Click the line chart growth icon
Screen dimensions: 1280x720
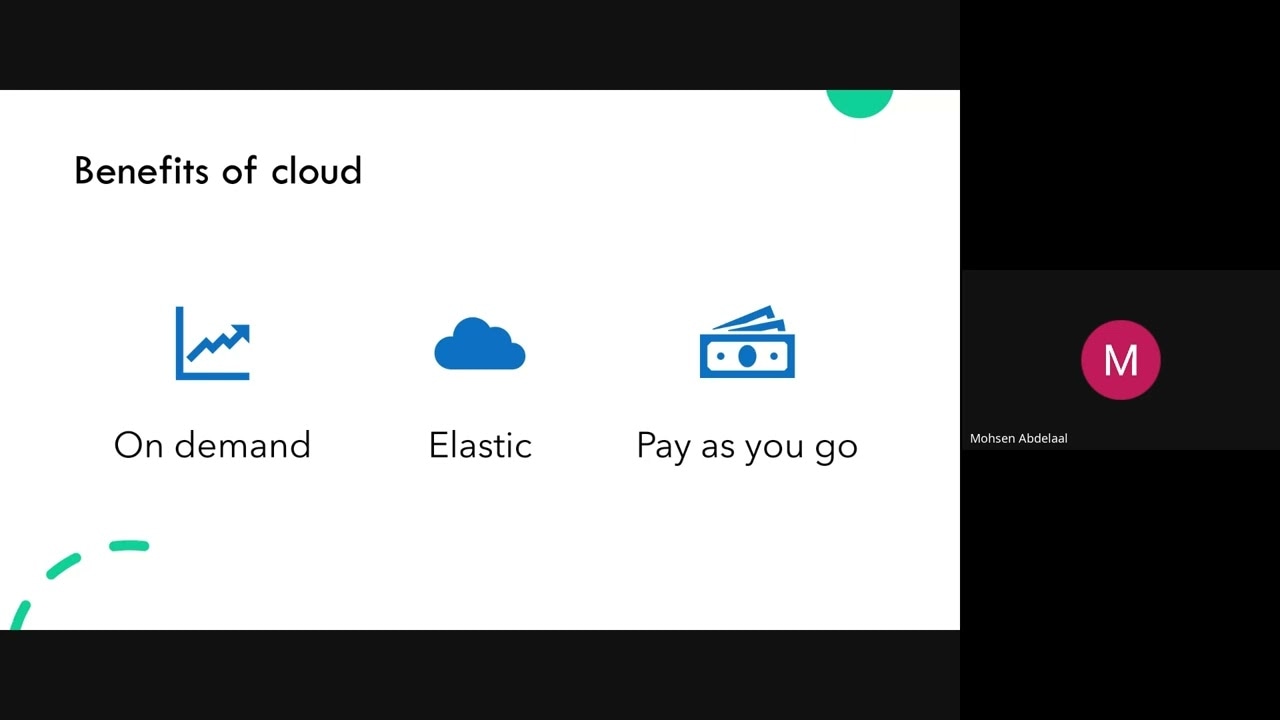pyautogui.click(x=212, y=343)
